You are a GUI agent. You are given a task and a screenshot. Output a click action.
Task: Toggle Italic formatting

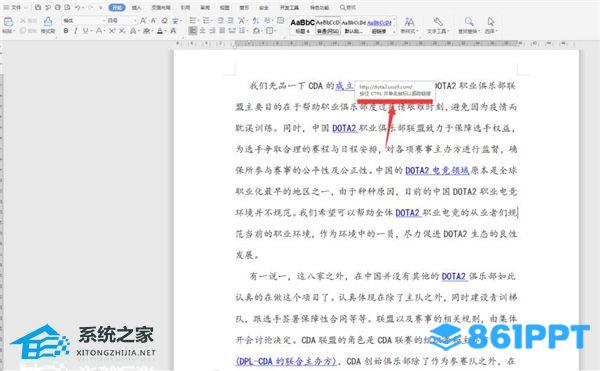75,31
